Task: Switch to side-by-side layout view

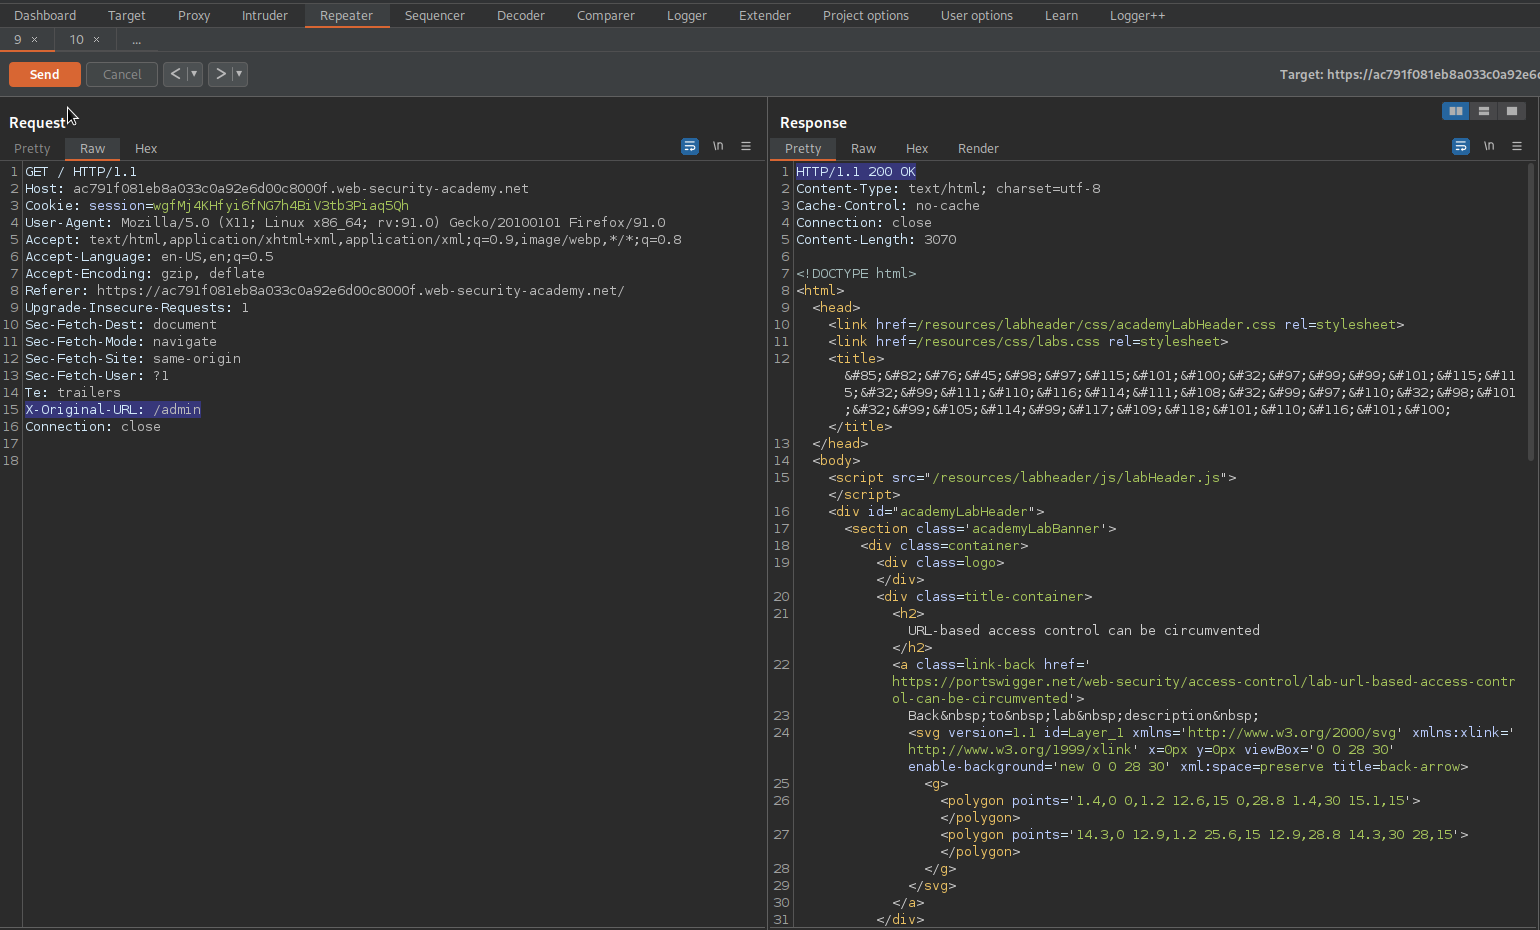Action: (x=1456, y=111)
